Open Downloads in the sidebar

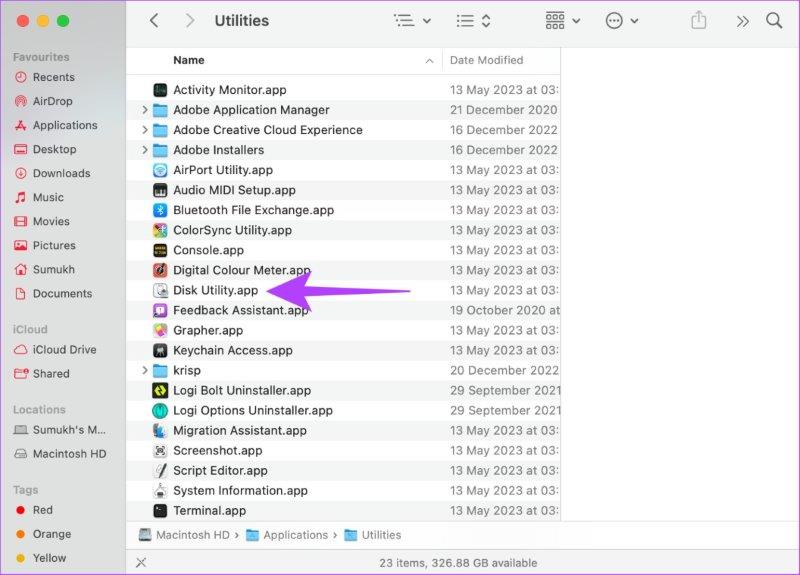pos(53,173)
